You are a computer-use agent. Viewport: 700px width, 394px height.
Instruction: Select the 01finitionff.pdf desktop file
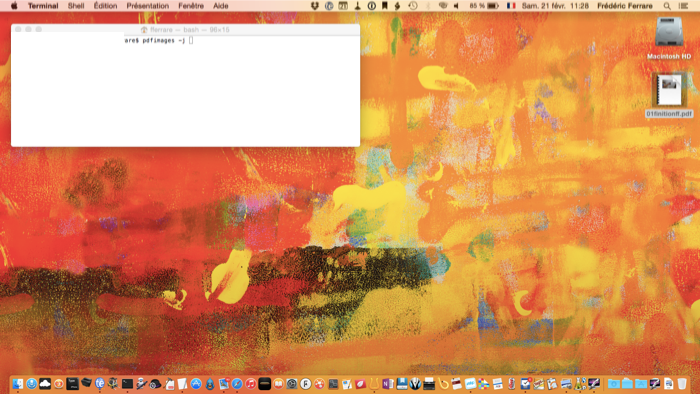tap(669, 95)
